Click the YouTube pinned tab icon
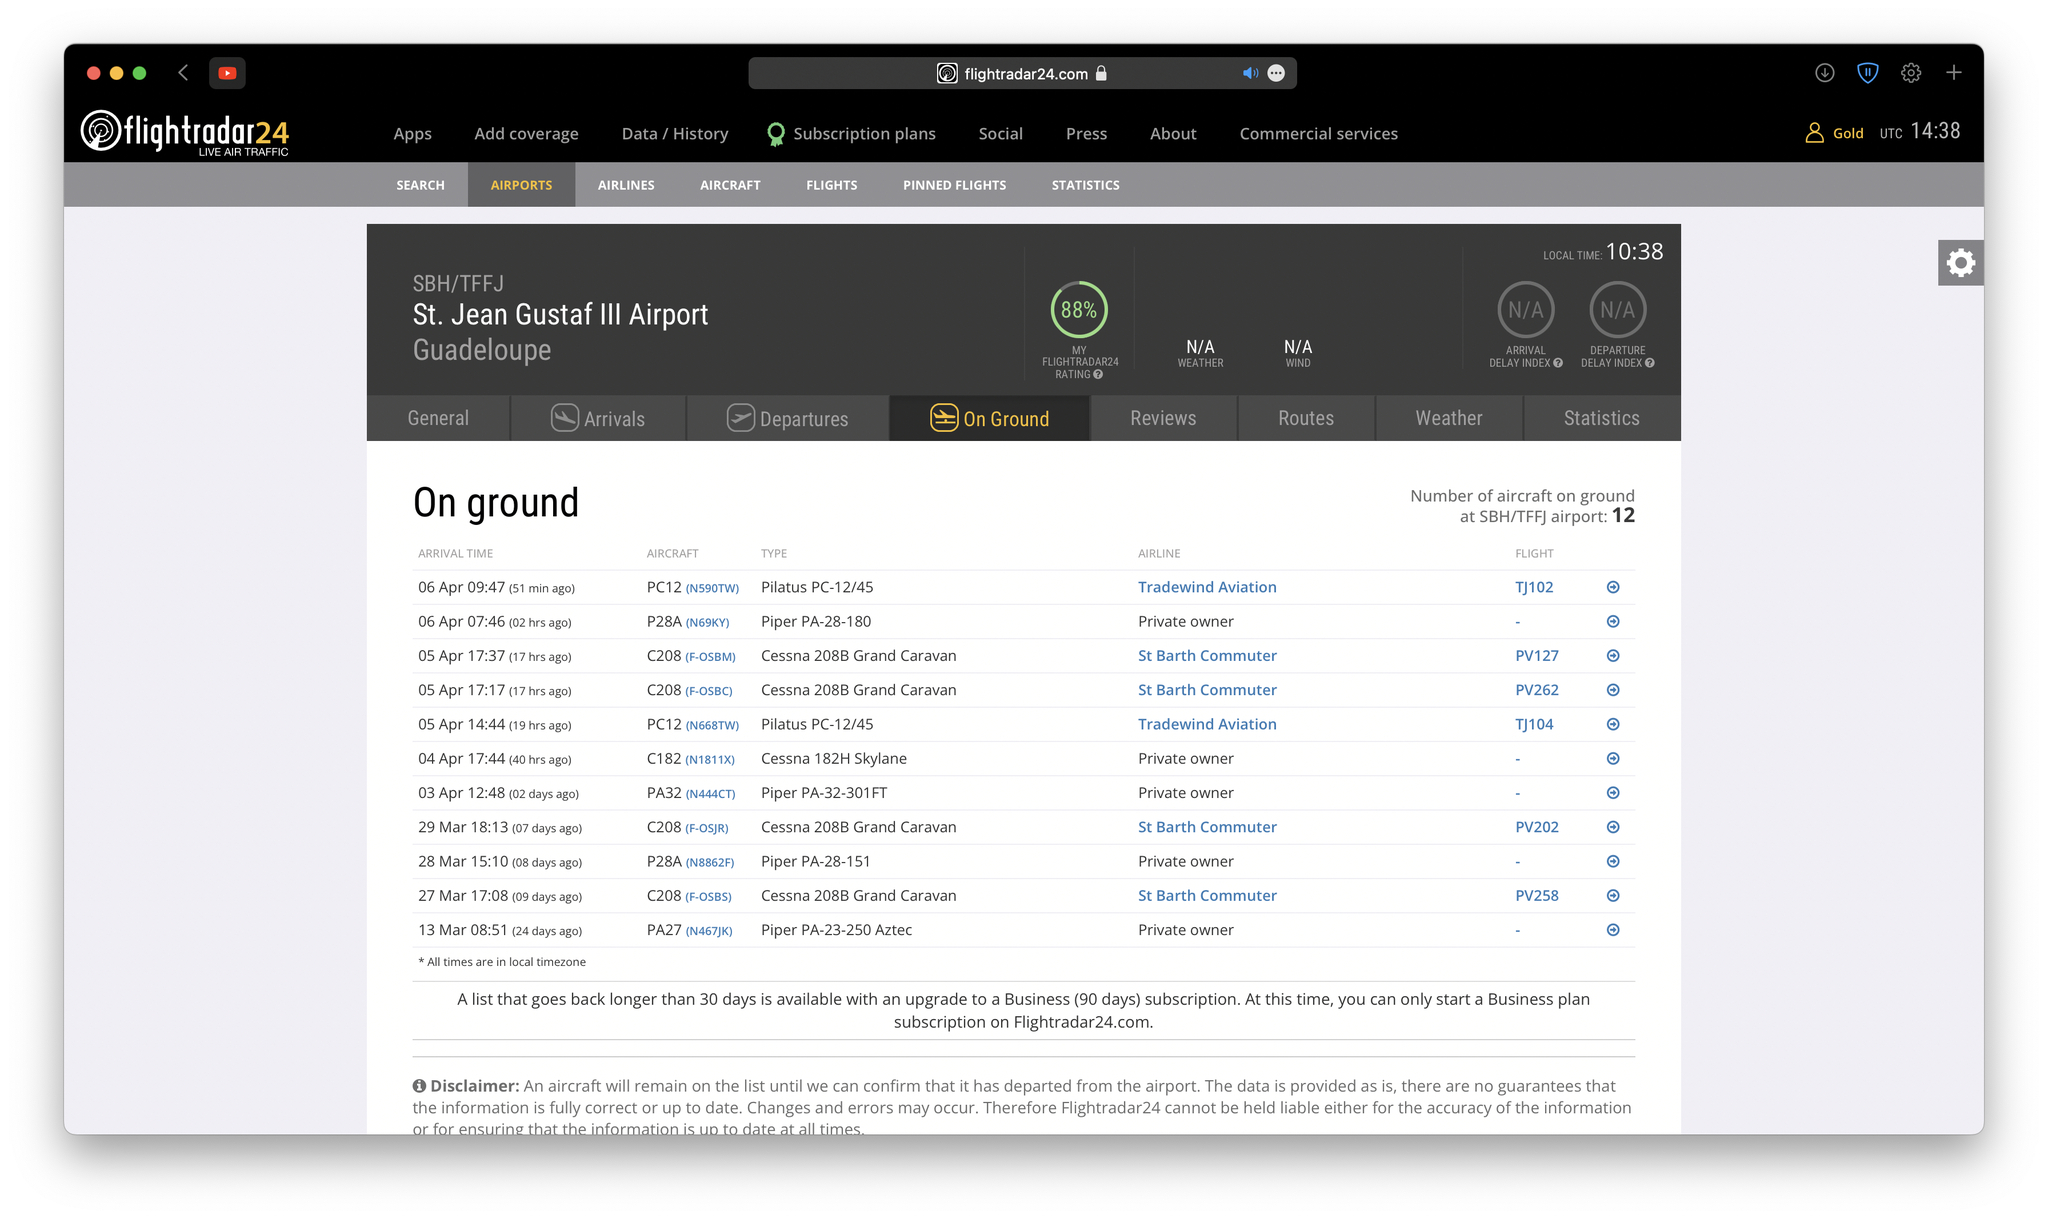The width and height of the screenshot is (2048, 1219). point(227,73)
